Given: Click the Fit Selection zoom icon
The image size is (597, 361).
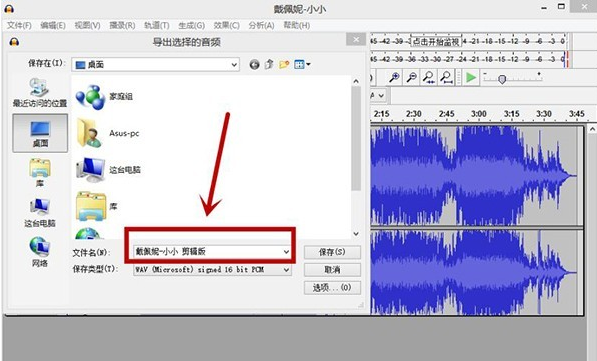Looking at the screenshot, I should 429,77.
